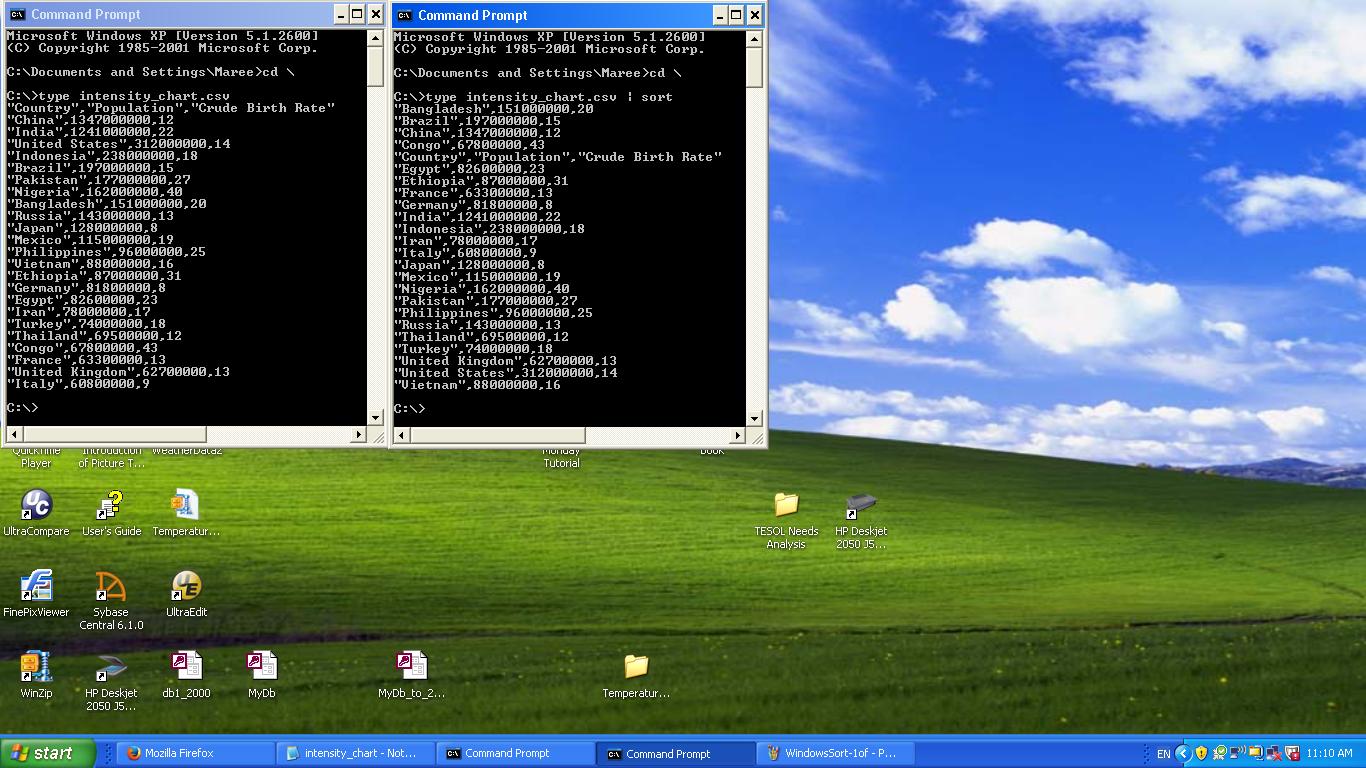Expand hidden system tray icons
The width and height of the screenshot is (1366, 768).
[x=1183, y=753]
